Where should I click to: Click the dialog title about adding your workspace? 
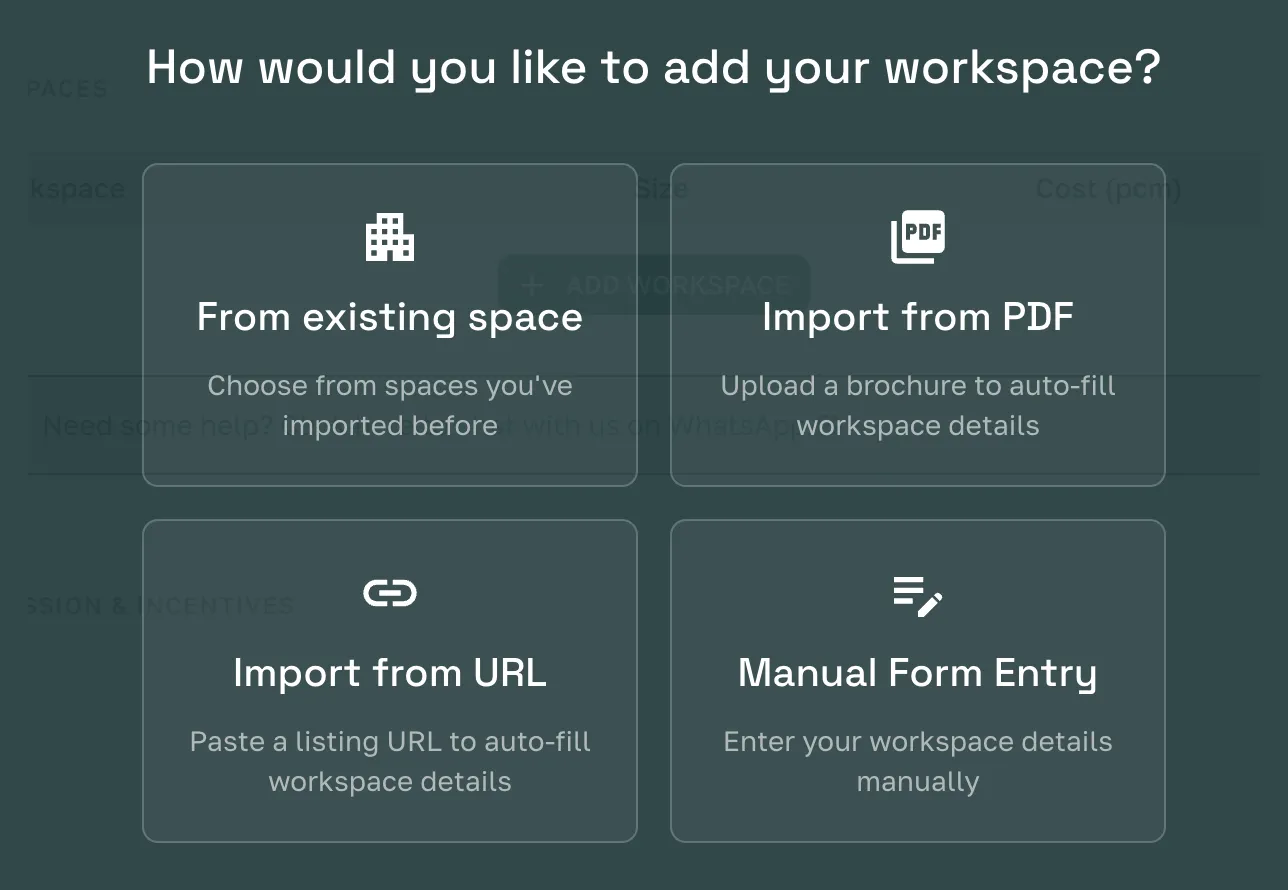[x=653, y=66]
